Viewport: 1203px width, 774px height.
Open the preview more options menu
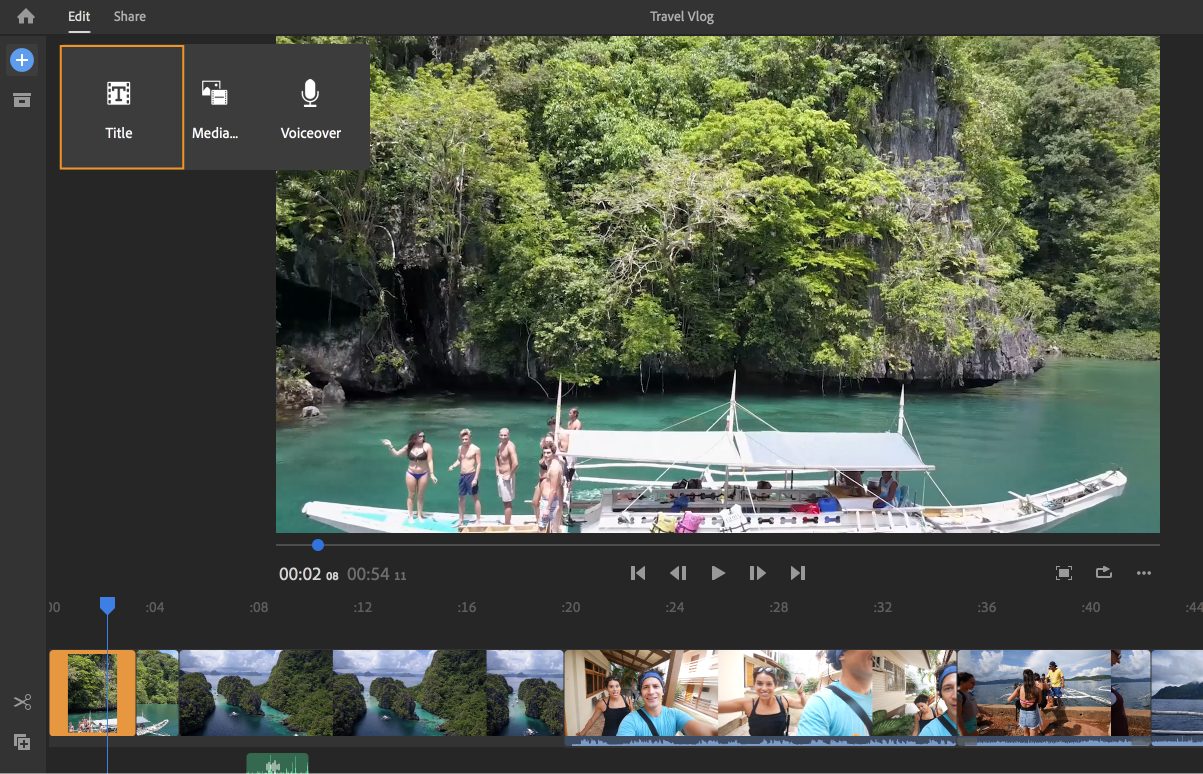coord(1144,573)
